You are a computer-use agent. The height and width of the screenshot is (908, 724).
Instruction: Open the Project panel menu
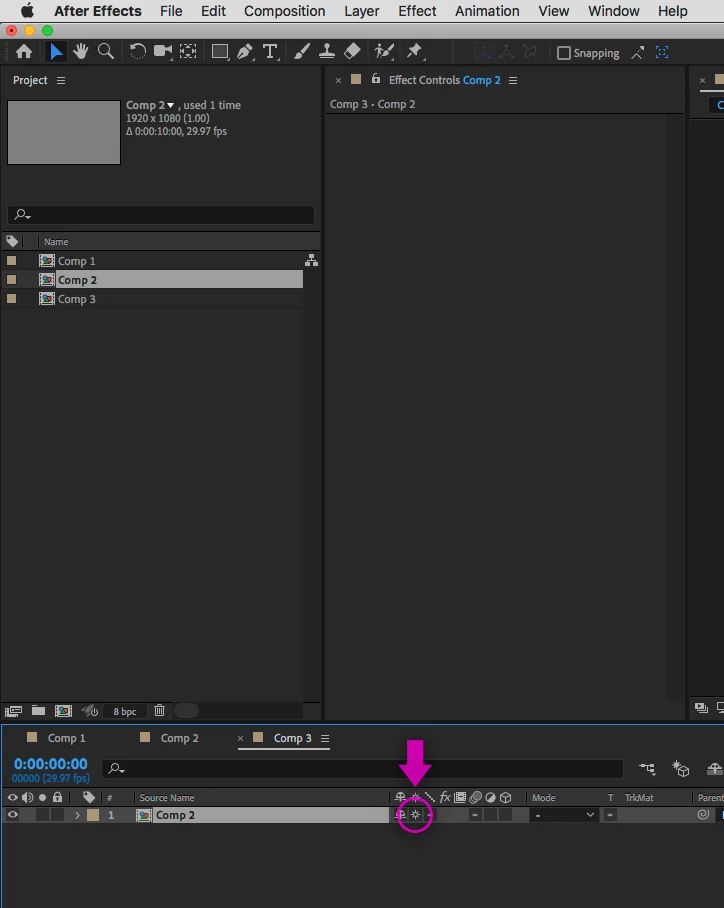tap(61, 80)
